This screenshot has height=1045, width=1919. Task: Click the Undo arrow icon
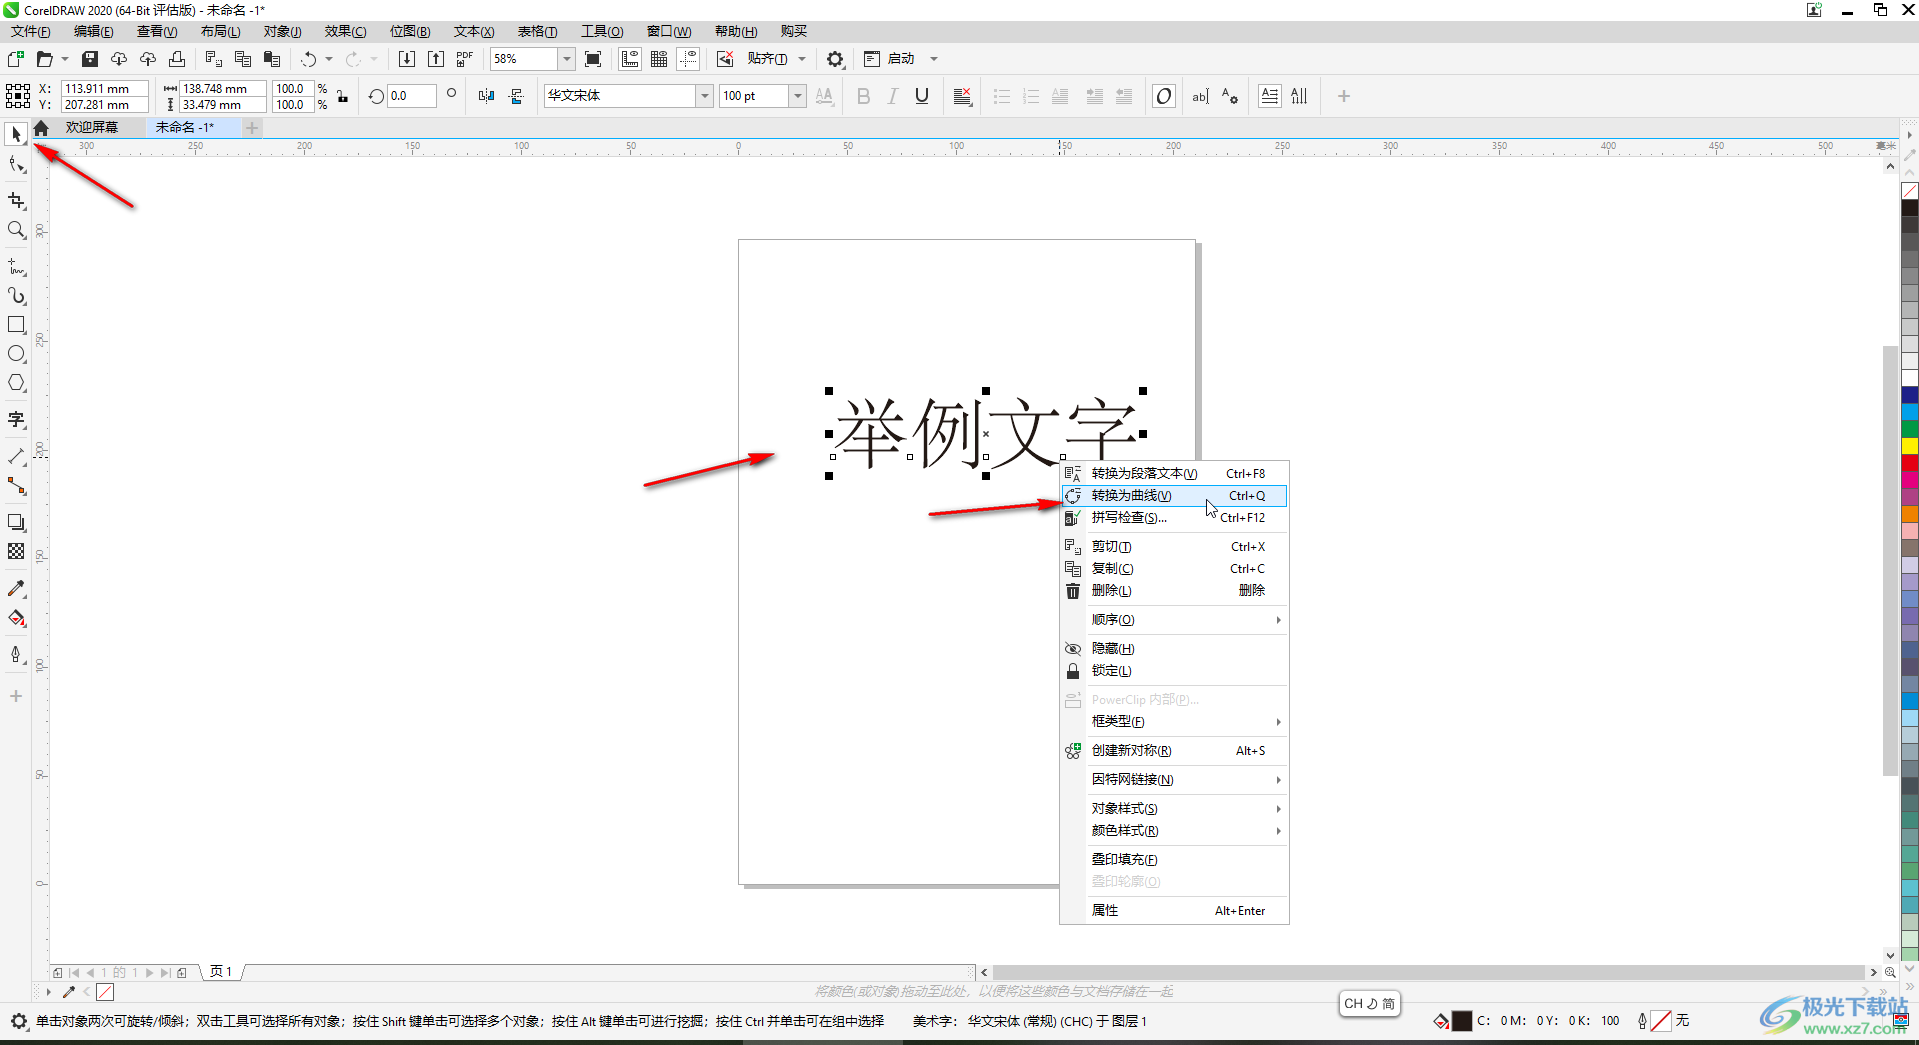[309, 59]
